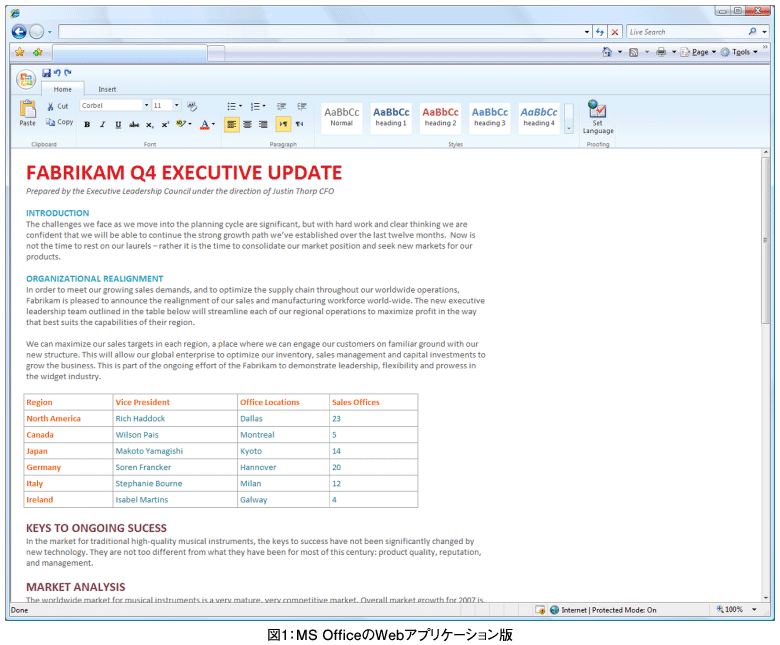Click the new tab button

coord(216,52)
